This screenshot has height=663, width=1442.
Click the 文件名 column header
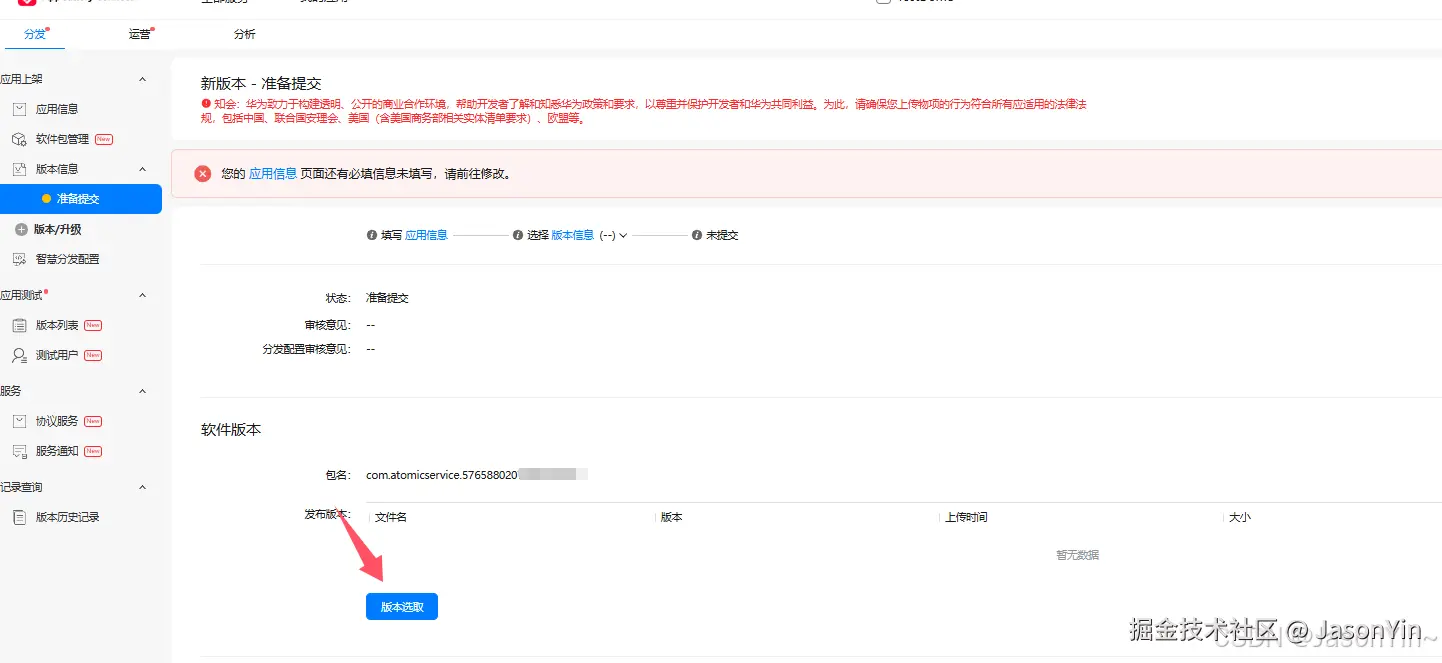click(x=391, y=517)
